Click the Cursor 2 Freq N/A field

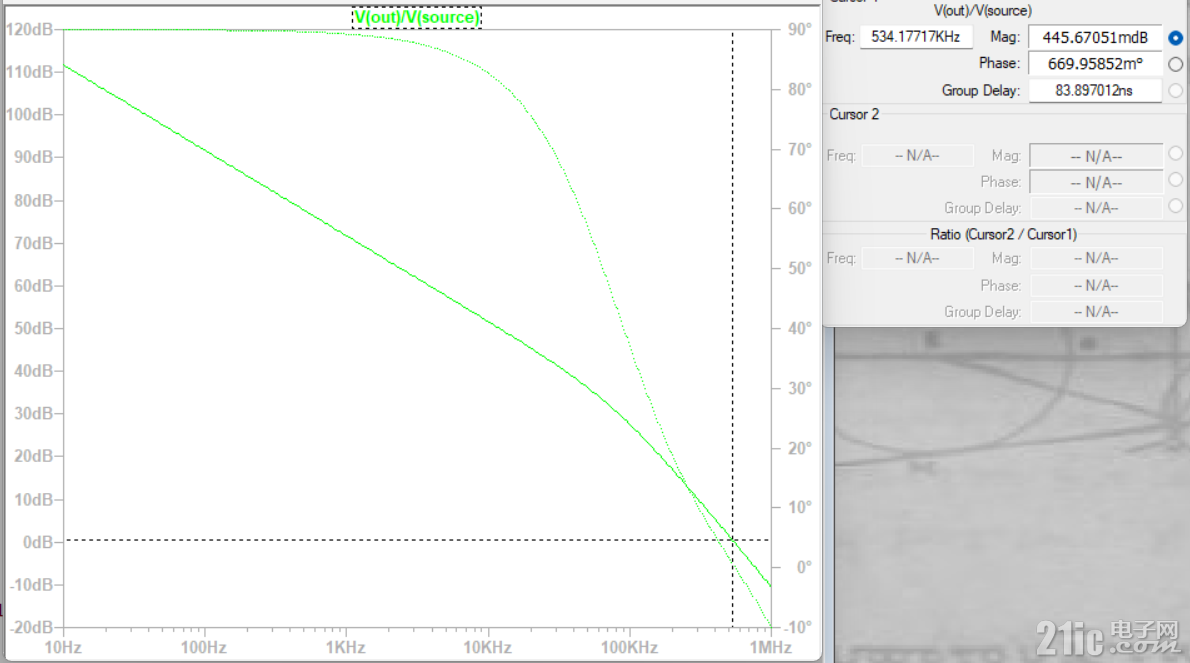(918, 156)
